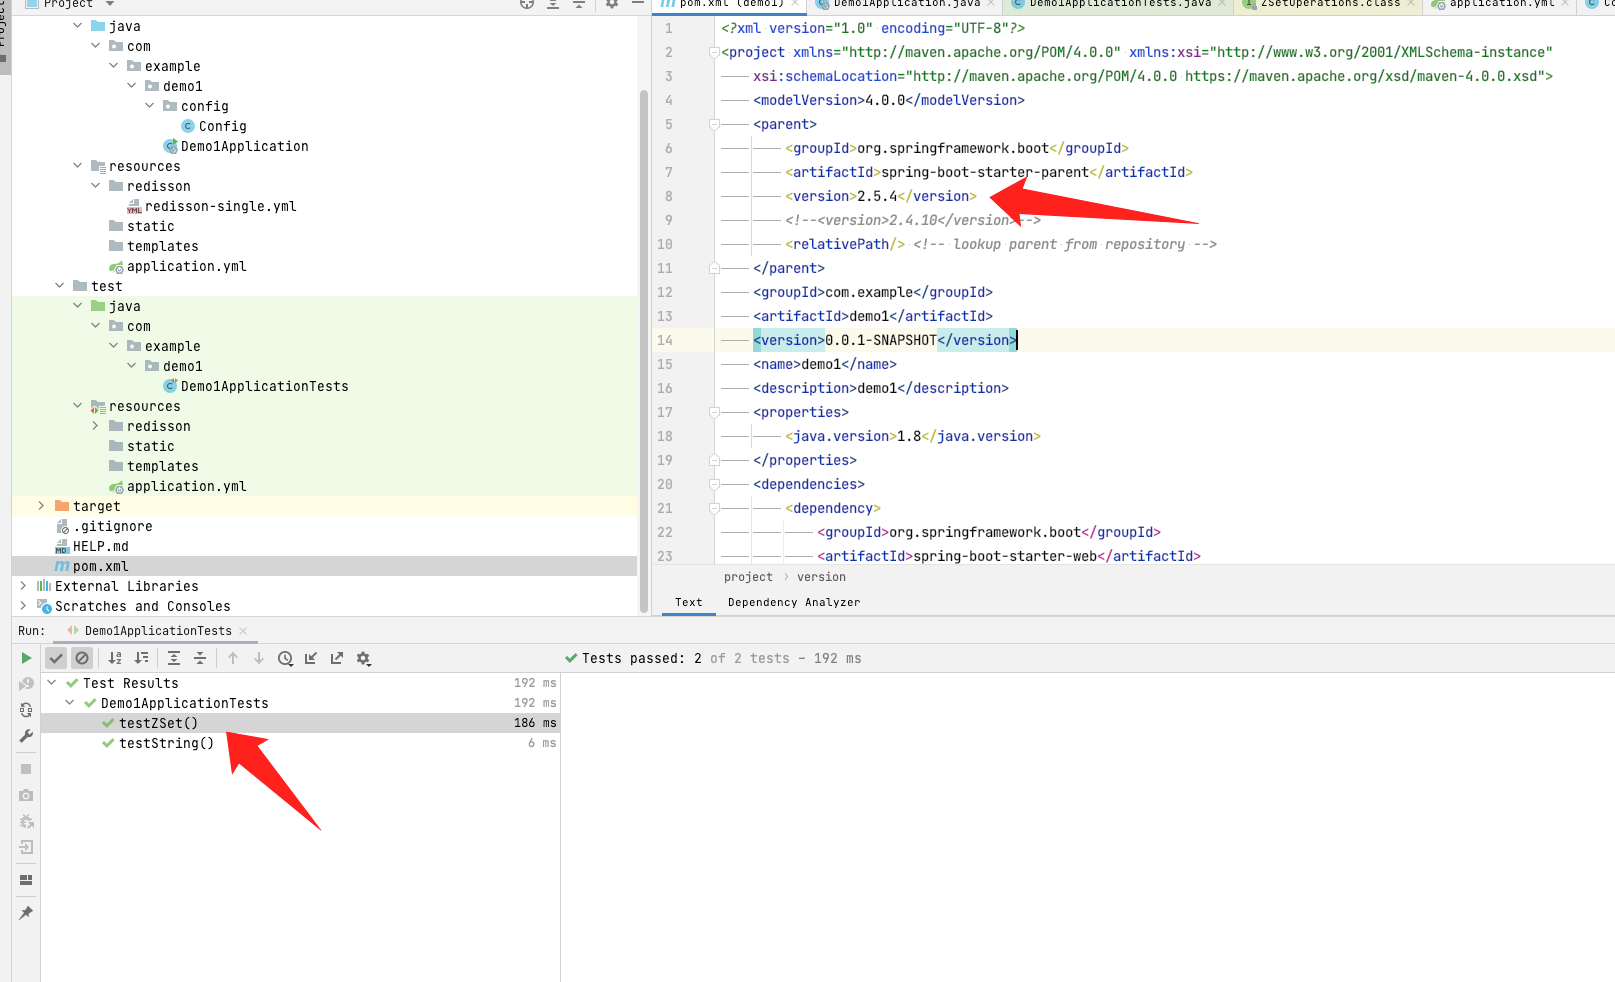Select pom.xml in project tree
Viewport: 1615px width, 982px height.
(92, 566)
